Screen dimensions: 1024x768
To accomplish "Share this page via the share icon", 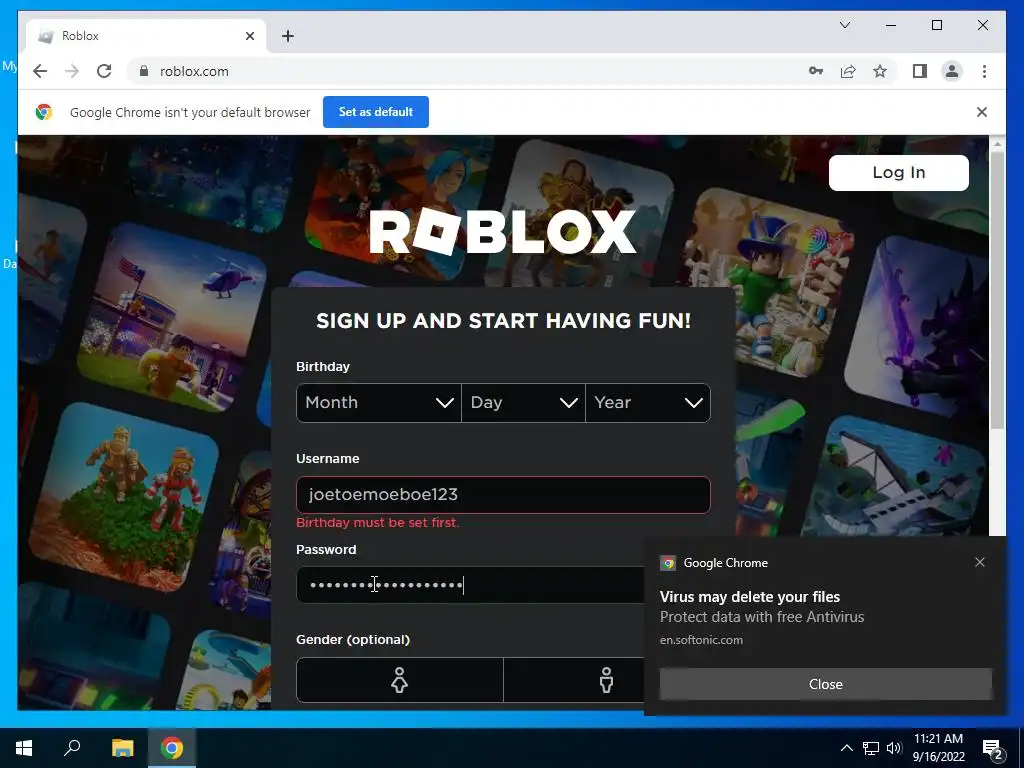I will tap(848, 71).
